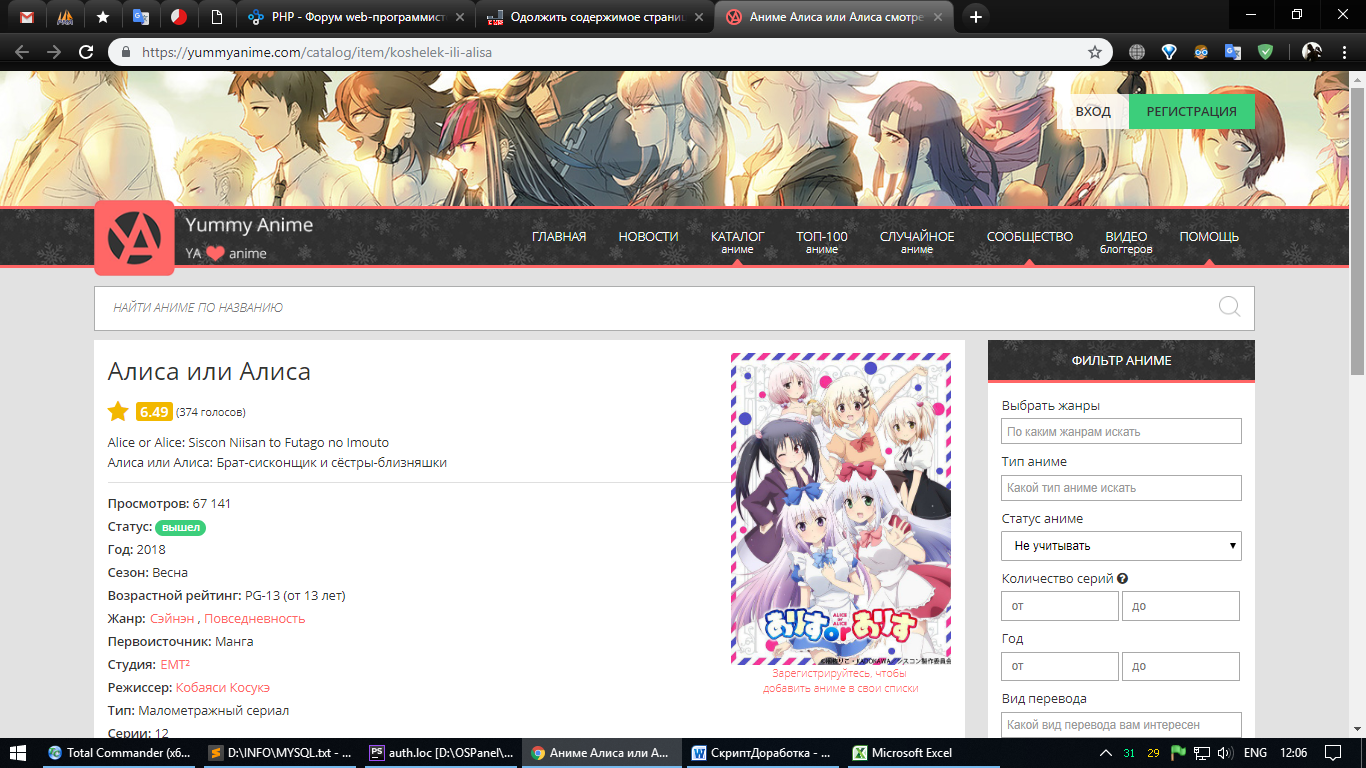Open the Повседневность genre link
This screenshot has width=1366, height=768.
tap(254, 618)
